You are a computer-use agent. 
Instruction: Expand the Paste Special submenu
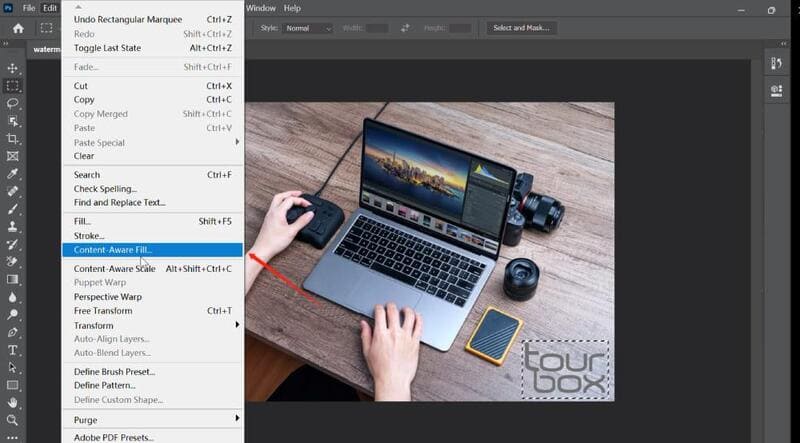(153, 142)
